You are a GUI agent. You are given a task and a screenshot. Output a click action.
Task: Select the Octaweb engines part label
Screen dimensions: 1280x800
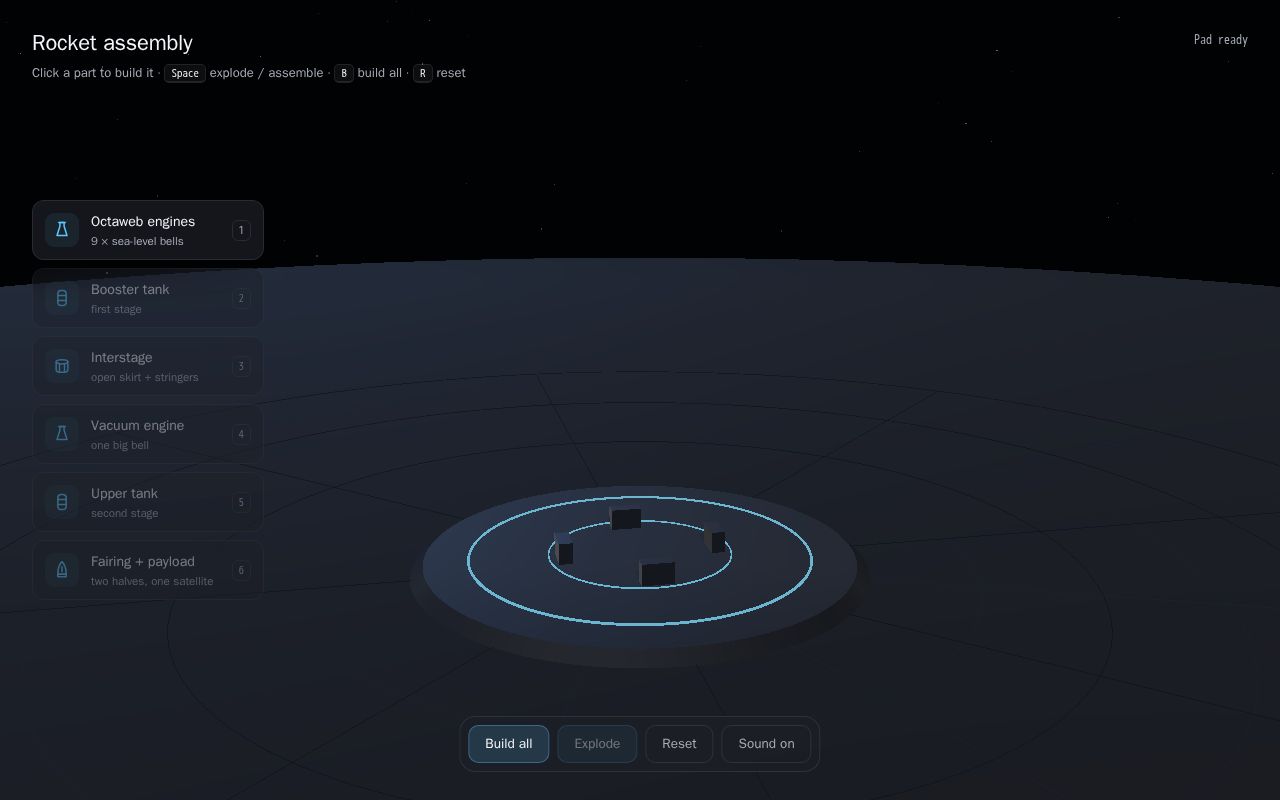[x=143, y=221]
